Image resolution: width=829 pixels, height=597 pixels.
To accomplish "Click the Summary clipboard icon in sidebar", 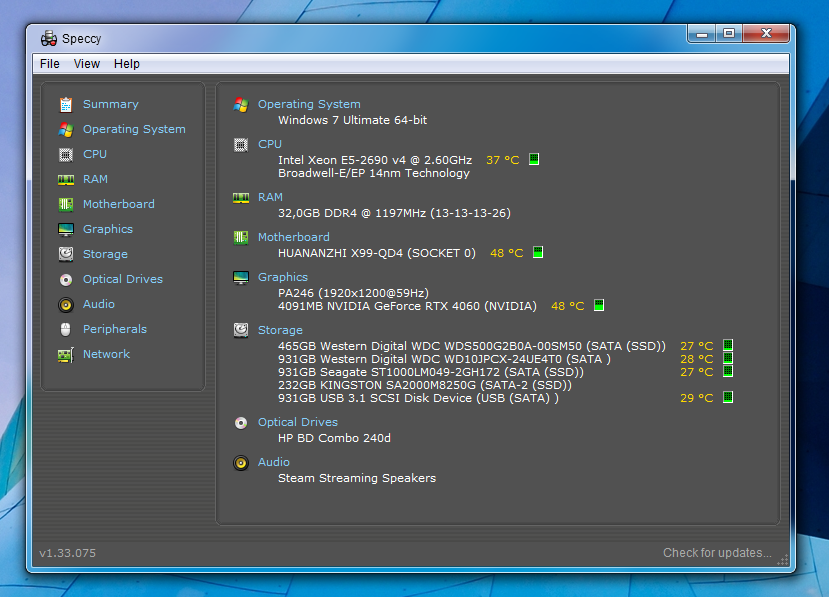I will (66, 105).
